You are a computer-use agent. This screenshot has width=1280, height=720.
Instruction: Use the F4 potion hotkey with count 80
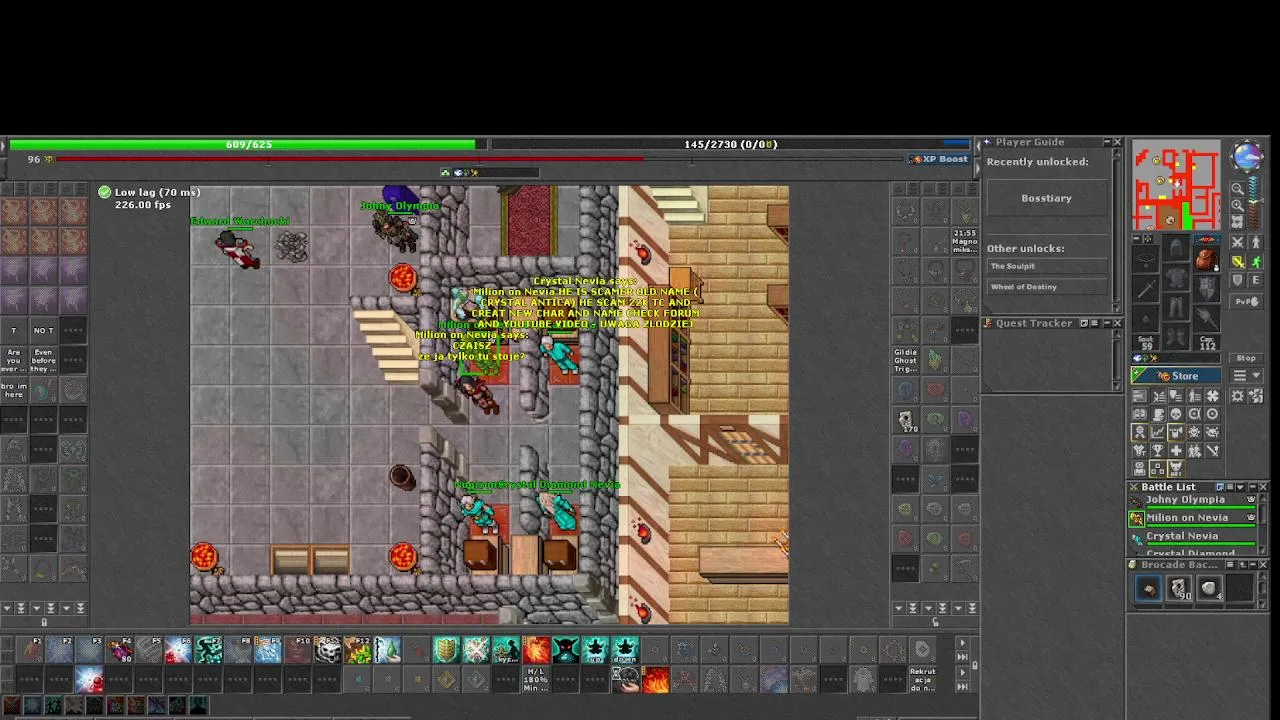(119, 650)
